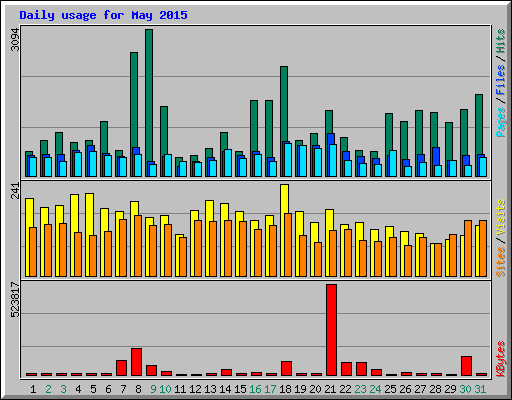Screen dimensions: 512x400
Task: Click day 17 on the x-axis
Action: tap(270, 389)
